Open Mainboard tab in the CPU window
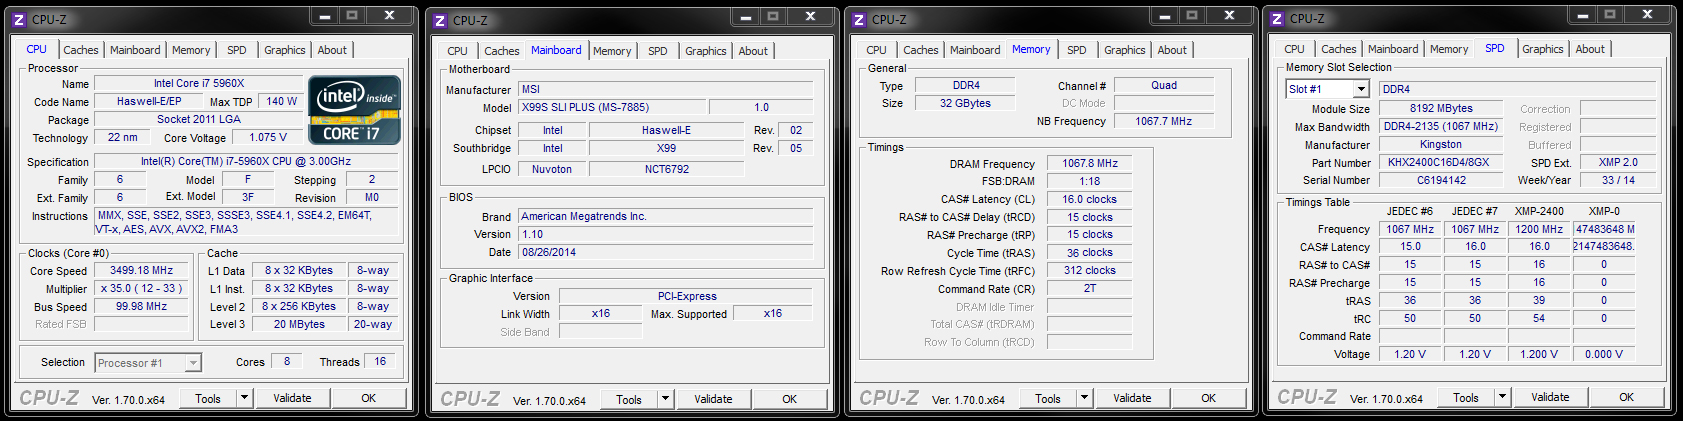Screen dimensions: 1683x421 coord(135,50)
